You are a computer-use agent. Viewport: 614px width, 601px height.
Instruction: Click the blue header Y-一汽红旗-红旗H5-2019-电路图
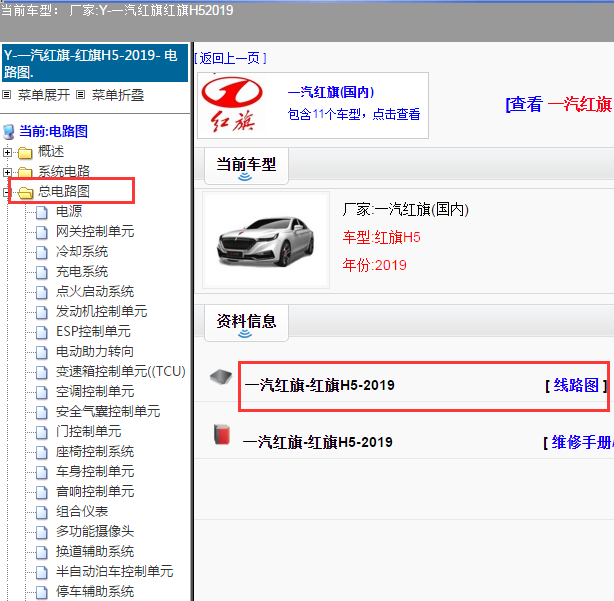95,63
